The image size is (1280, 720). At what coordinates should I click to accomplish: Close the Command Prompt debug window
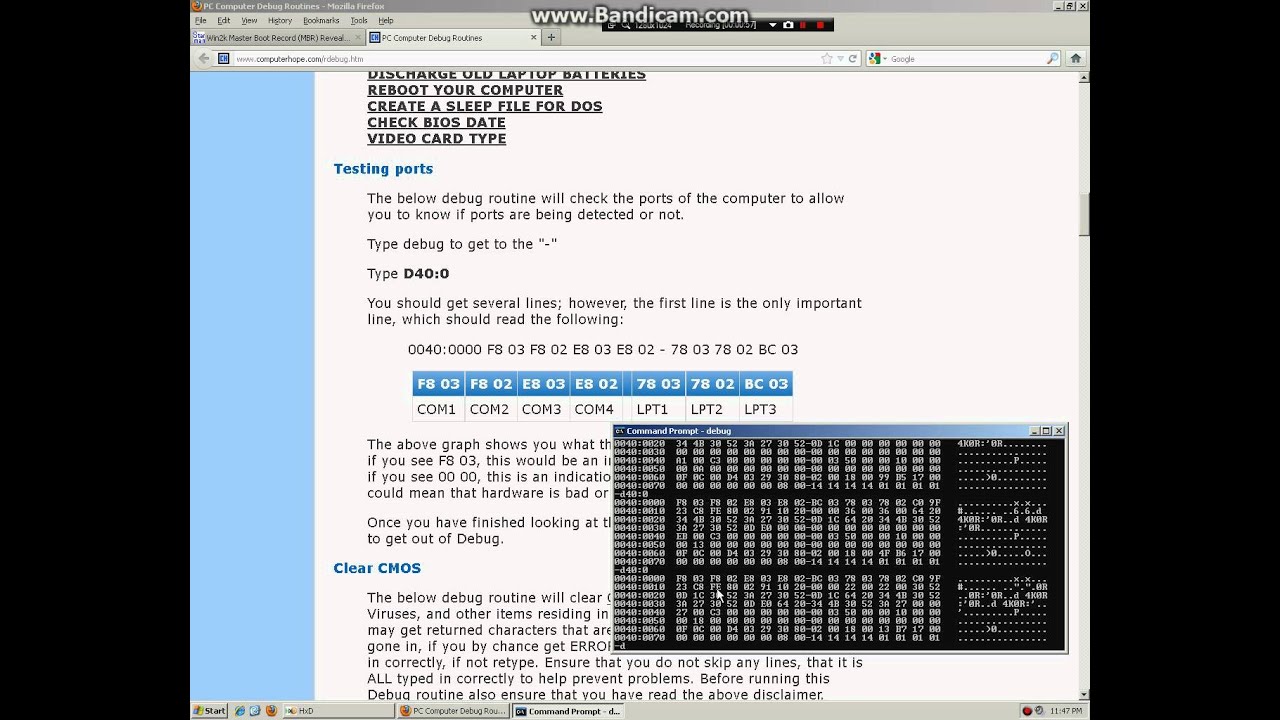click(x=1059, y=431)
